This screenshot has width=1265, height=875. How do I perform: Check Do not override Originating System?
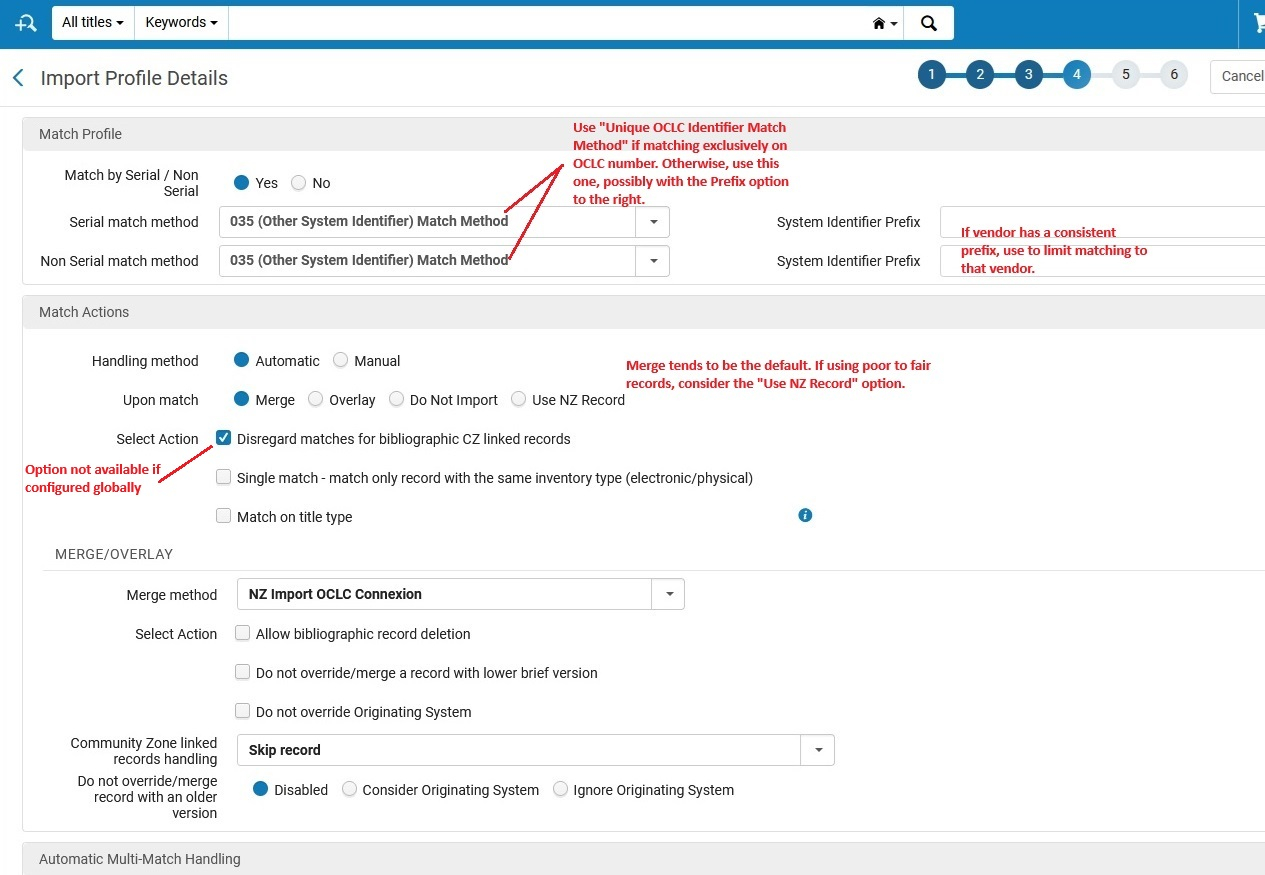[x=242, y=711]
